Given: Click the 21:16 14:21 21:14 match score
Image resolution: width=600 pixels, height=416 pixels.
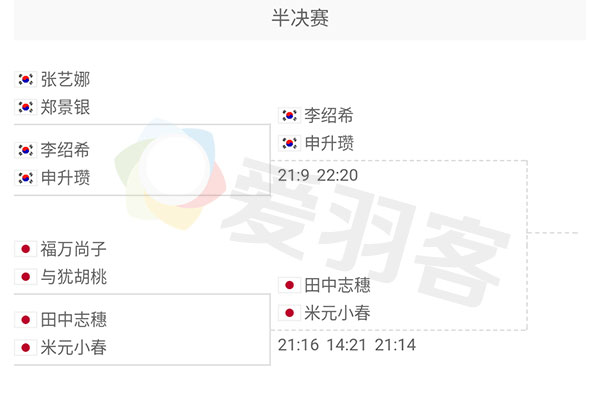Looking at the screenshot, I should pos(347,345).
